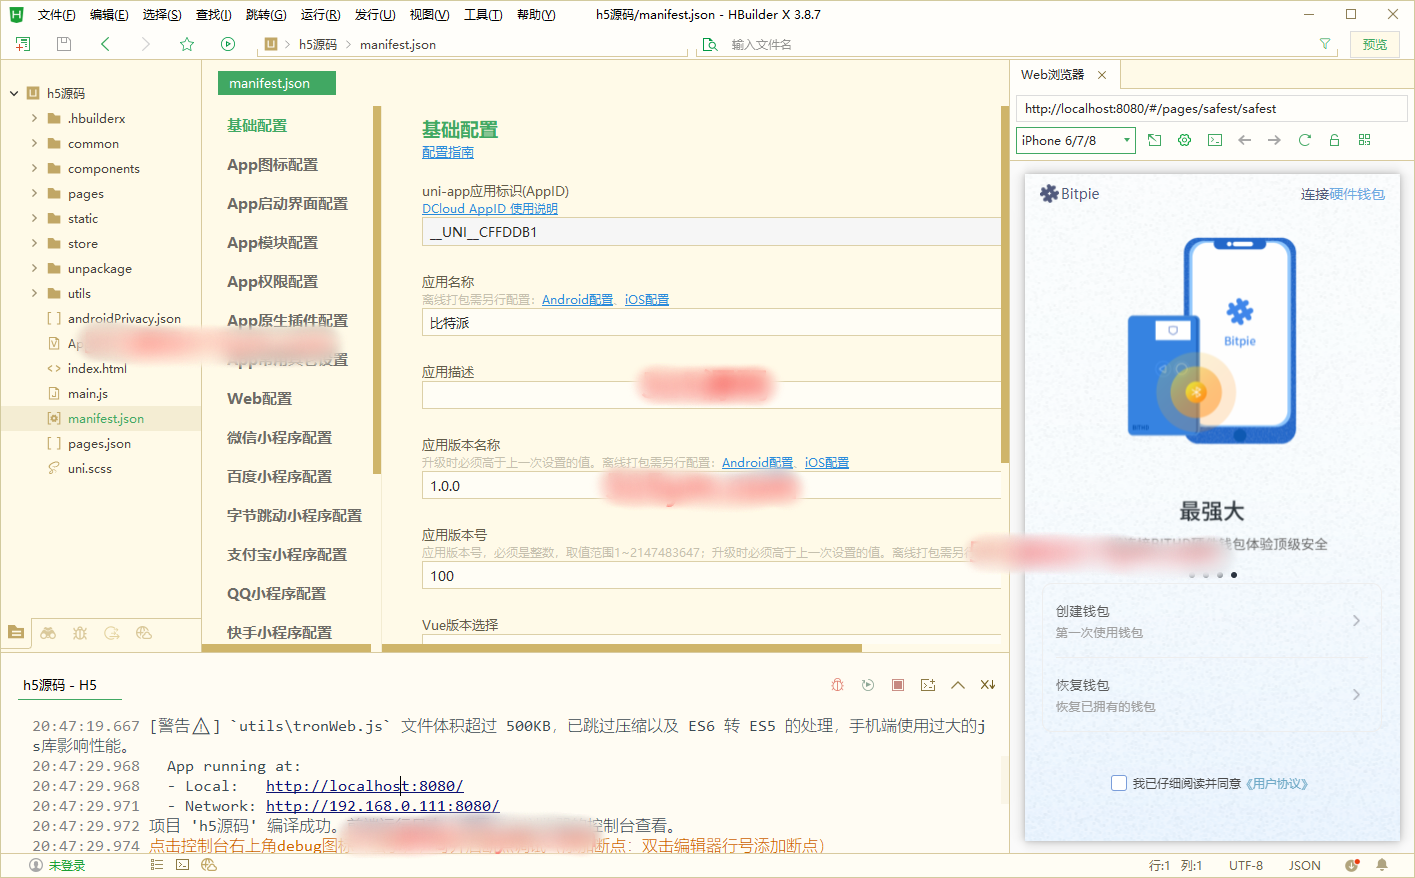Check the user agreement checkbox
The height and width of the screenshot is (878, 1415).
(1119, 783)
